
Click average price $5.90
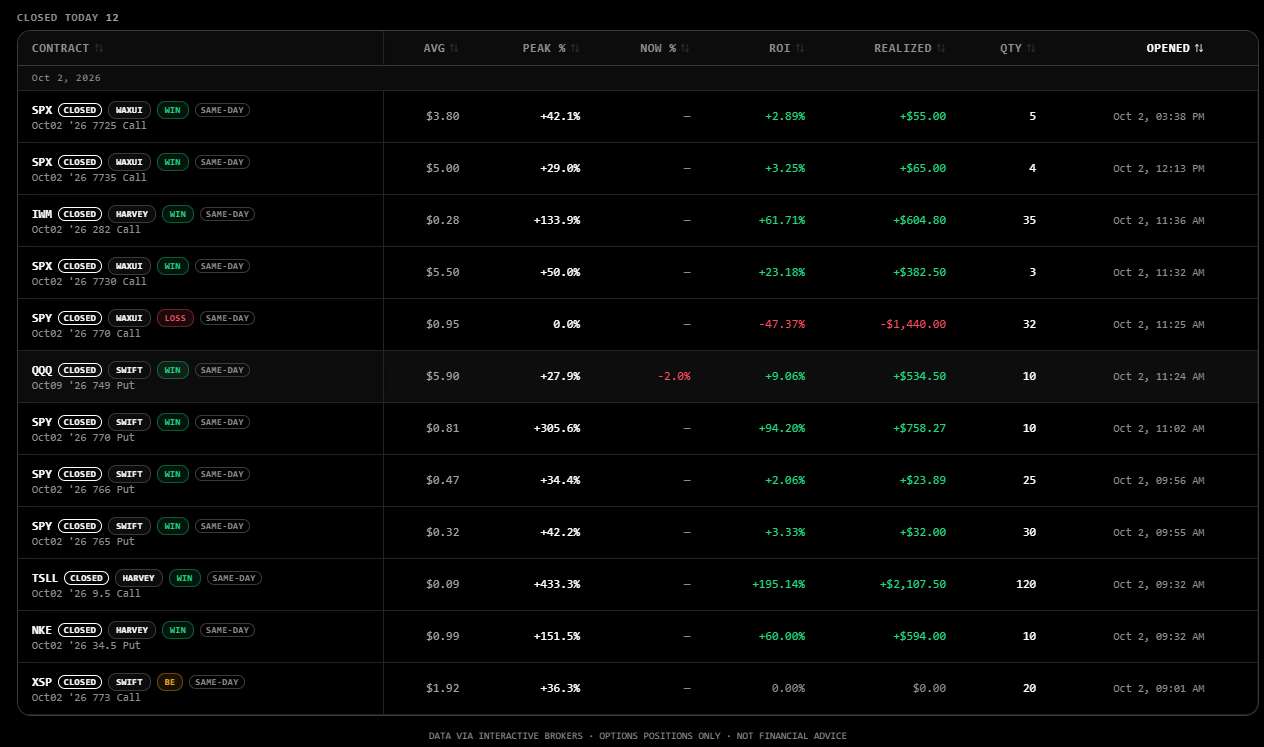pos(443,376)
